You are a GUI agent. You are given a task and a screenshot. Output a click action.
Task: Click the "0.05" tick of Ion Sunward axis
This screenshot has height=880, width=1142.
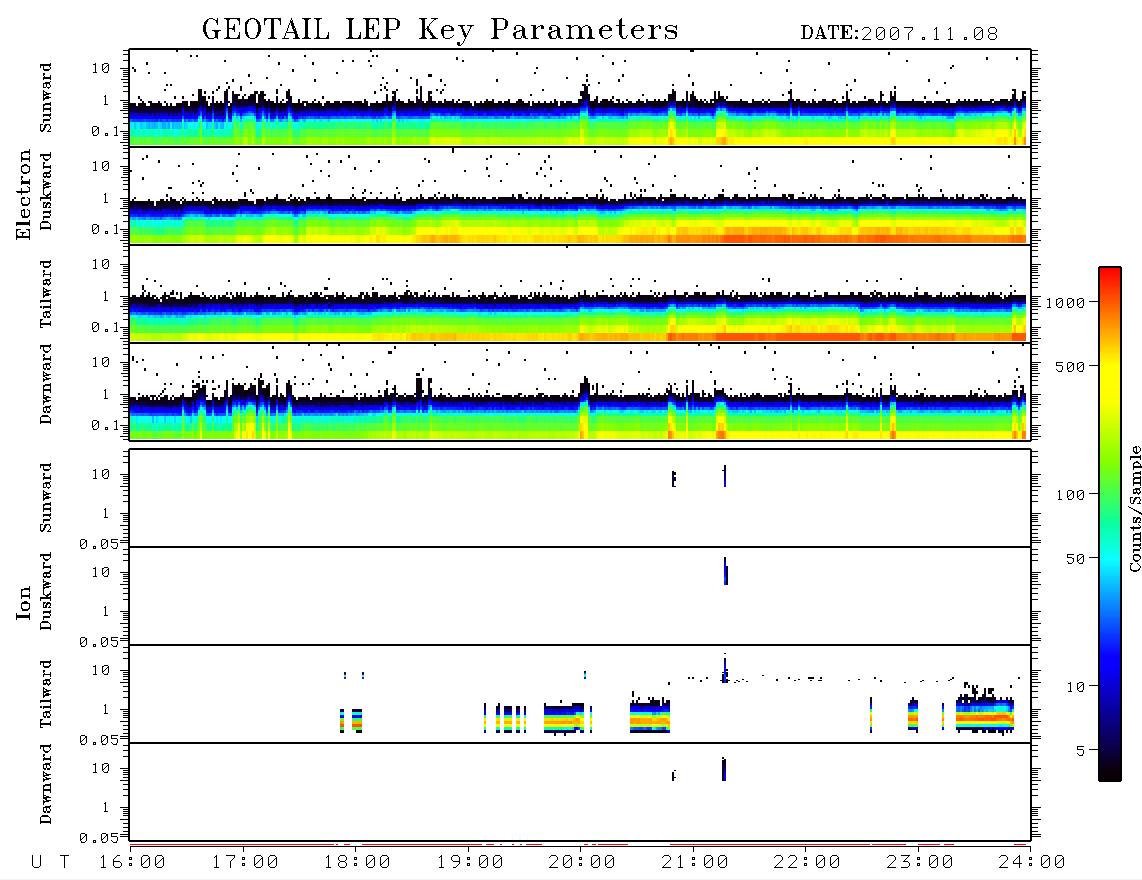click(99, 543)
